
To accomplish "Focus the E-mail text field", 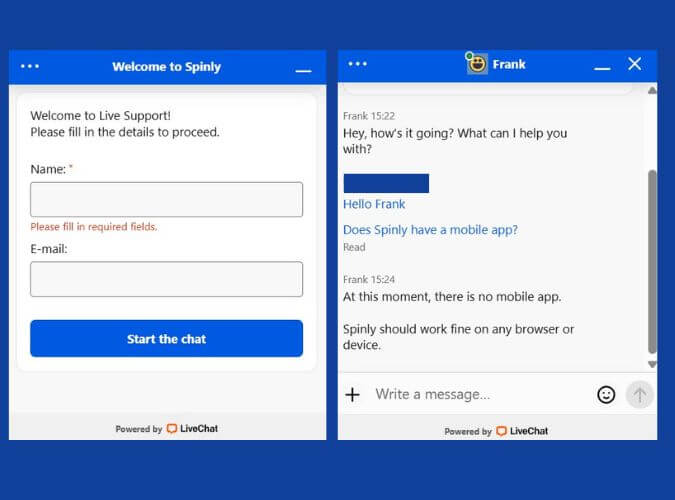I will [x=166, y=279].
